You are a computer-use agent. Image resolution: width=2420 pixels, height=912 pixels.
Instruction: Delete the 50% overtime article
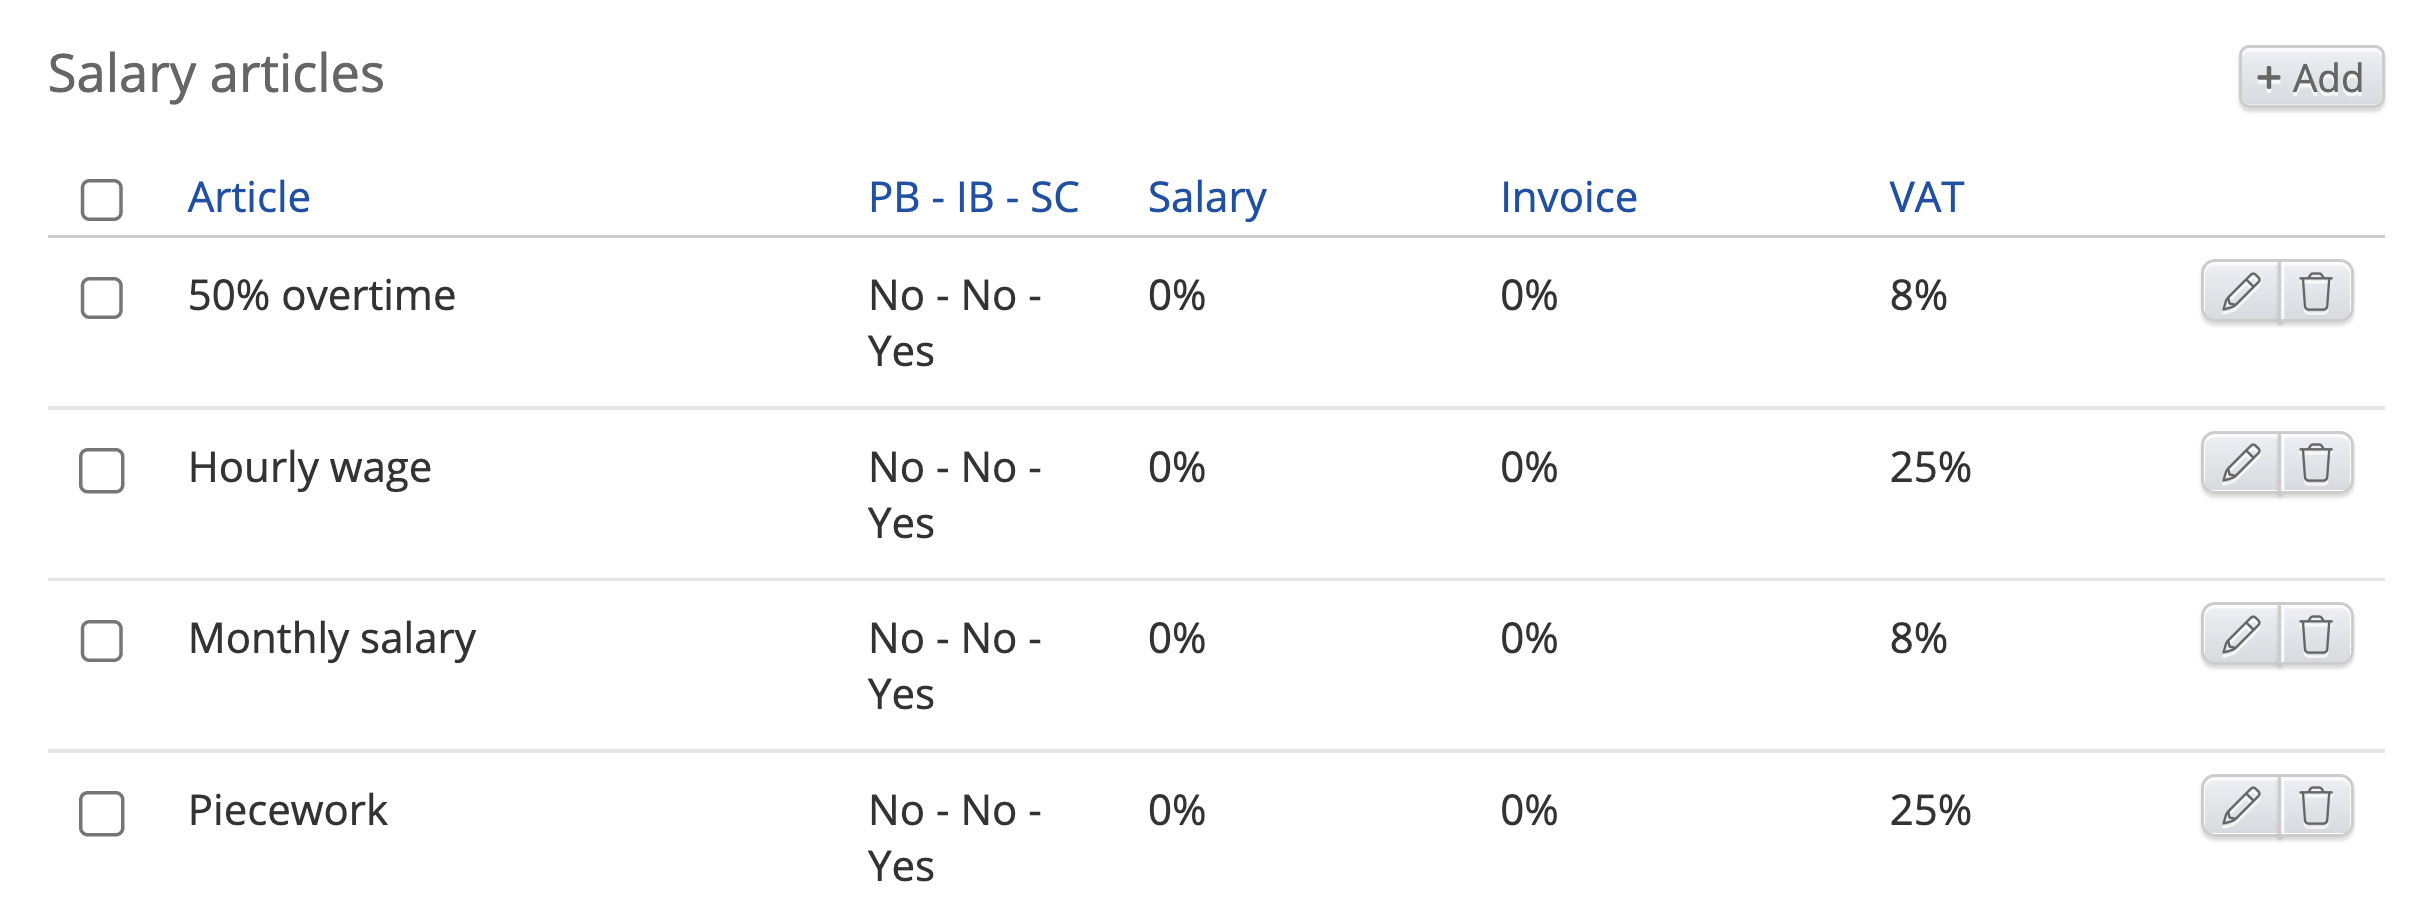[x=2316, y=293]
